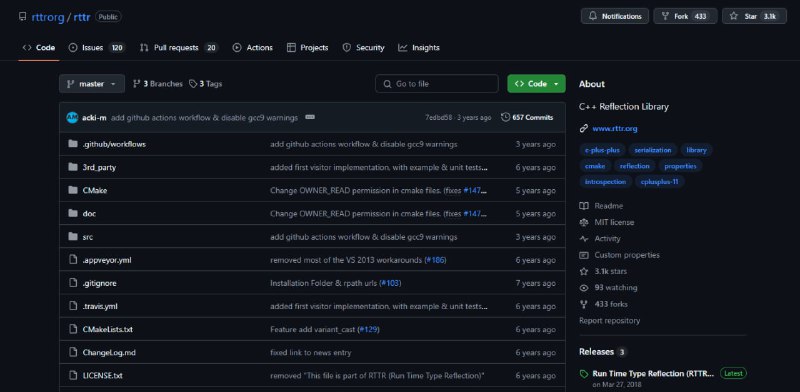
Task: Click the acki-m avatar image
Action: pyautogui.click(x=72, y=117)
